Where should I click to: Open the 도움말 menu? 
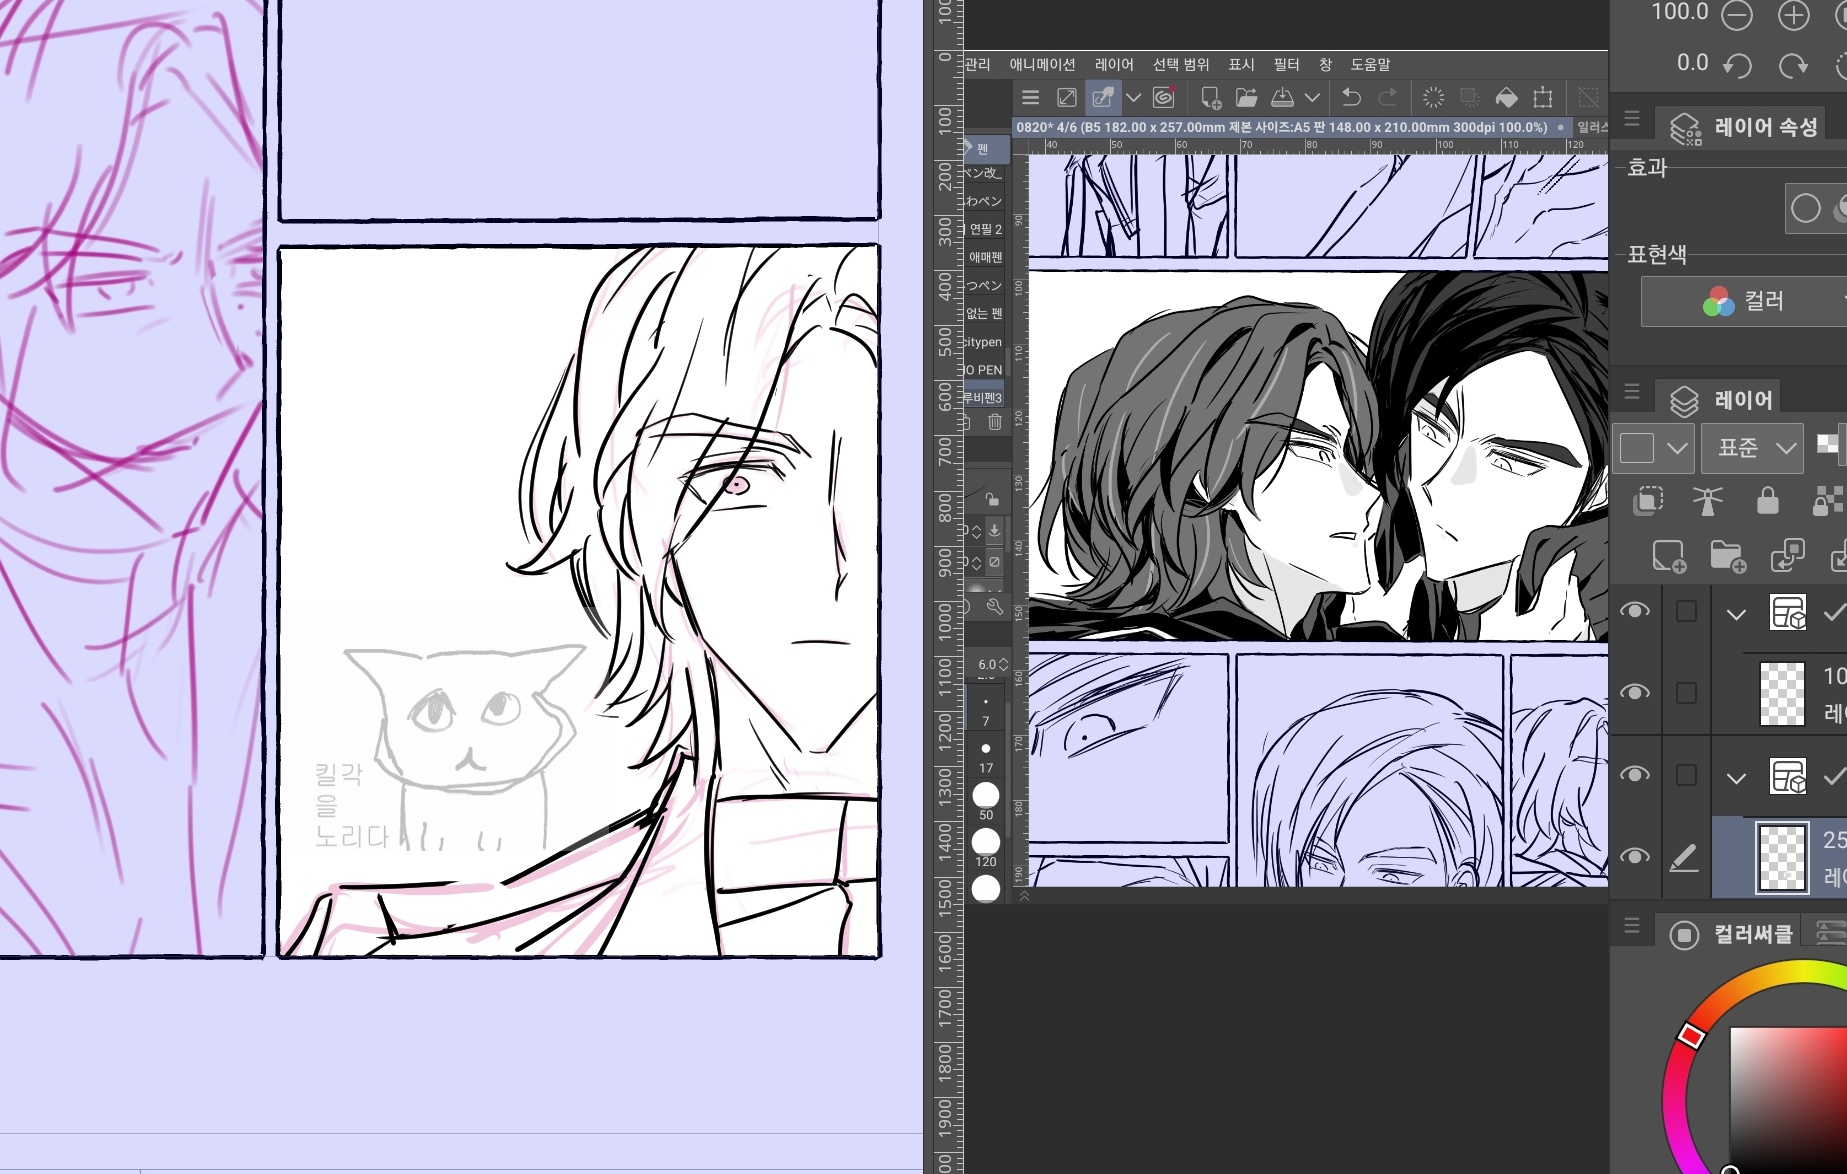[x=1371, y=64]
